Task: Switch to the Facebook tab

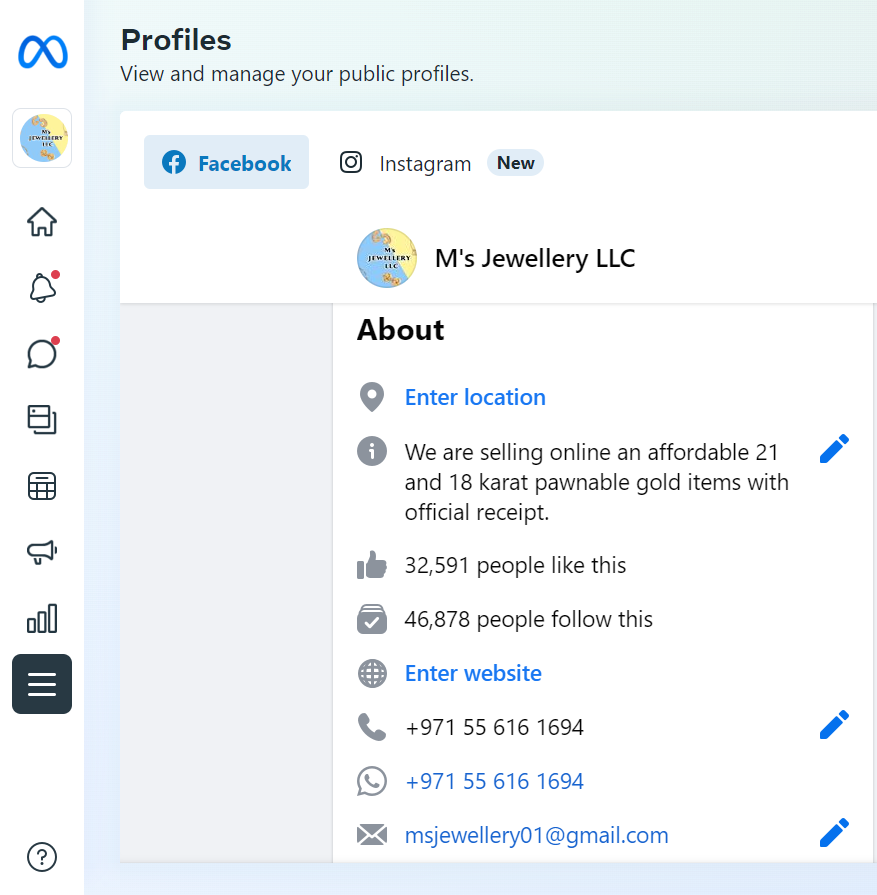Action: pyautogui.click(x=227, y=163)
